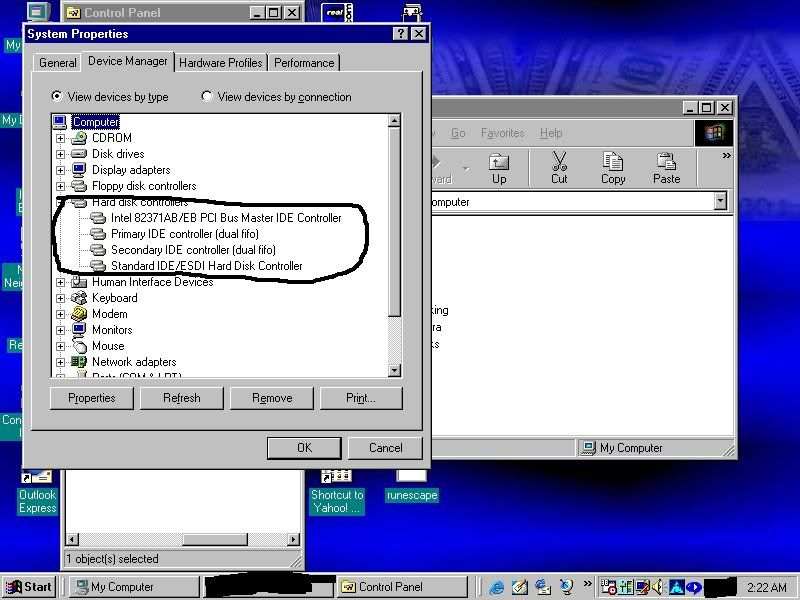Click the View Channels satellite dish icon
This screenshot has height=600, width=800.
click(566, 587)
